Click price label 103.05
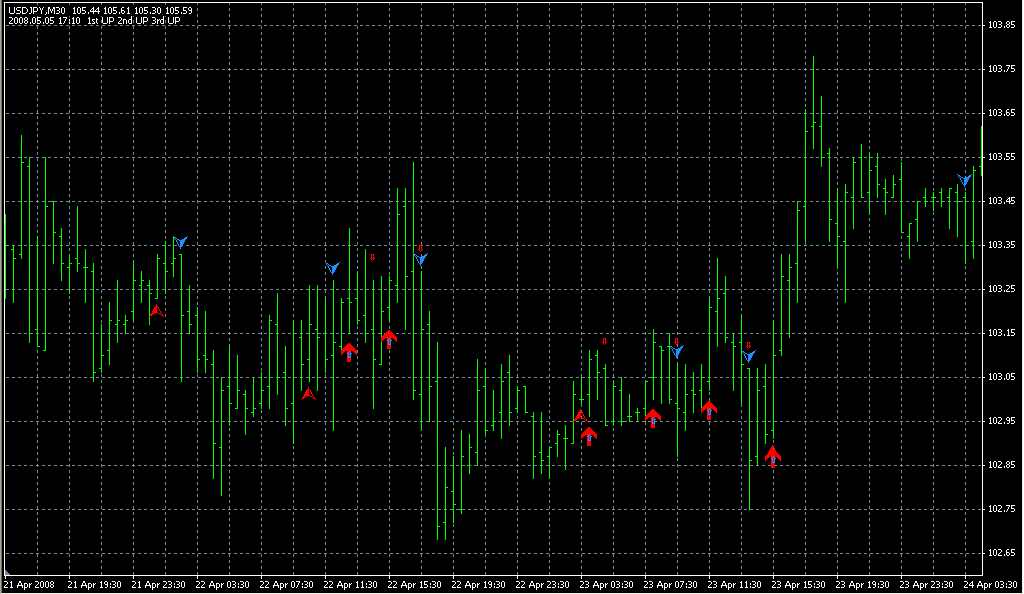This screenshot has width=1024, height=594. (1001, 377)
